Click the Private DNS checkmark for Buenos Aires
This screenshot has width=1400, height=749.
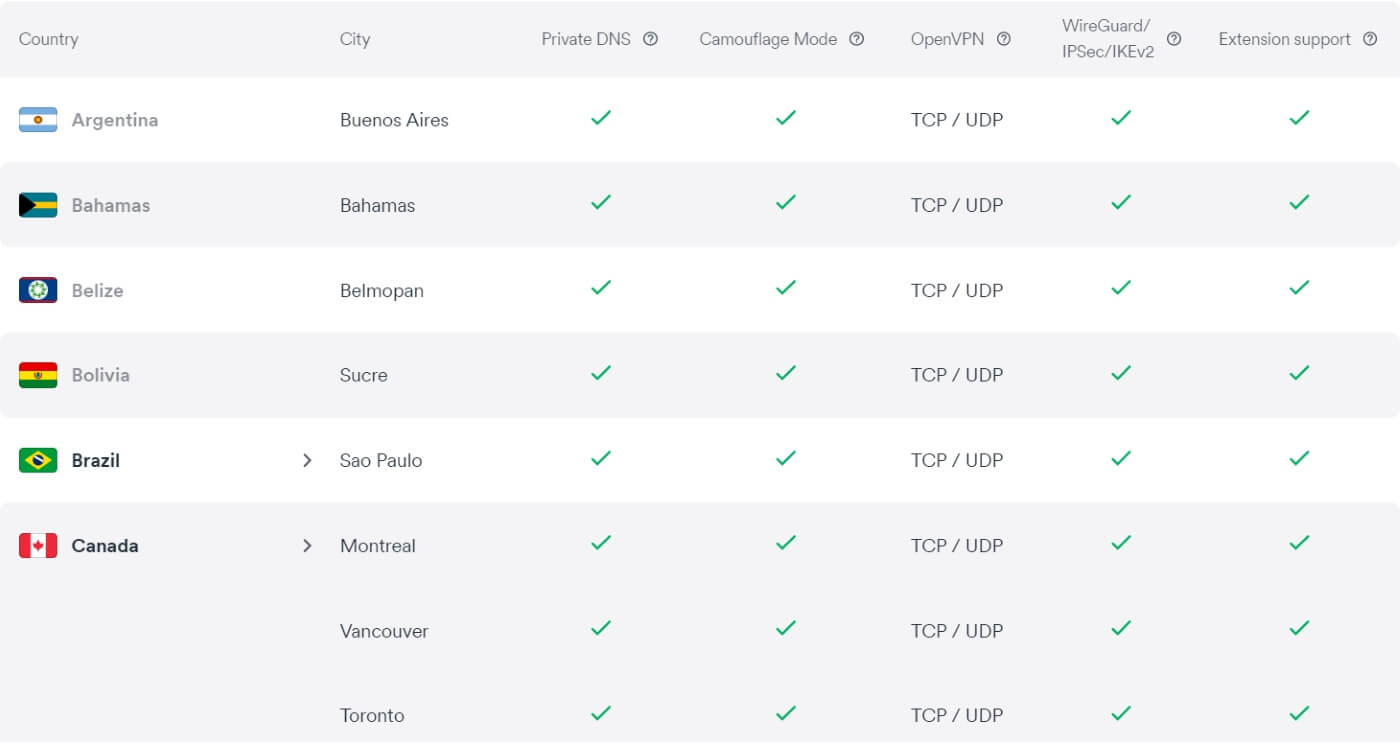click(x=600, y=118)
